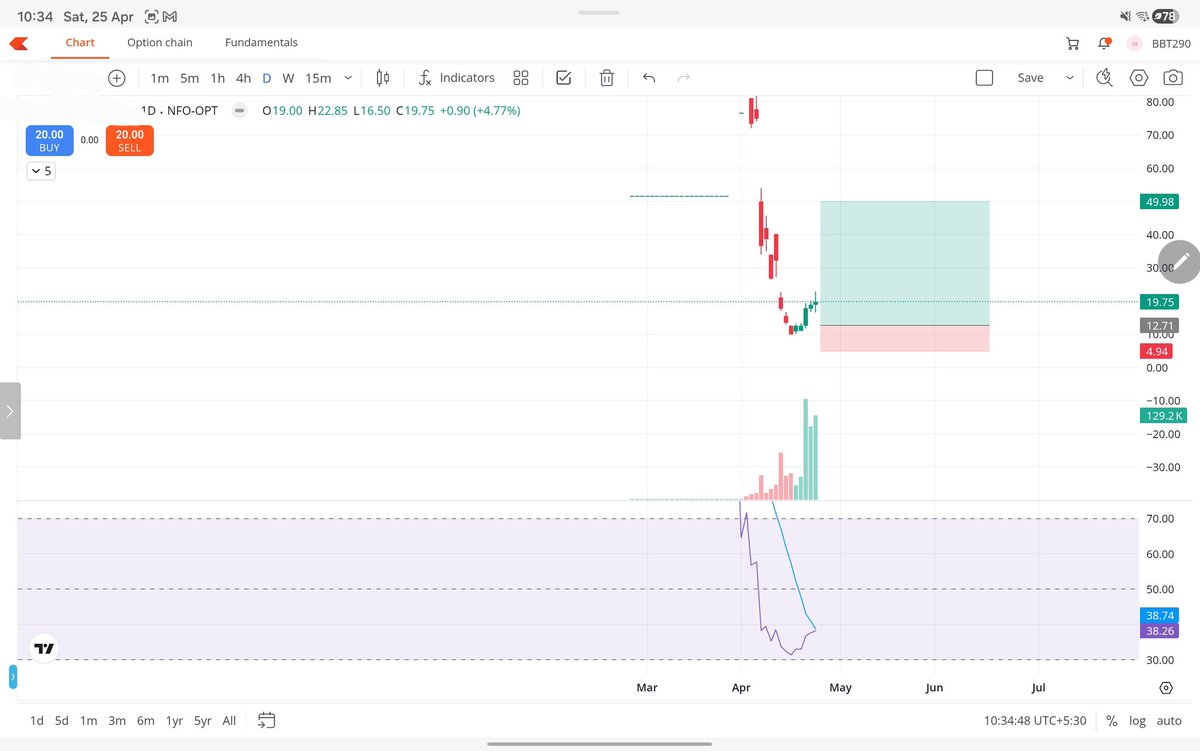Select the W weekly interval

click(x=288, y=78)
